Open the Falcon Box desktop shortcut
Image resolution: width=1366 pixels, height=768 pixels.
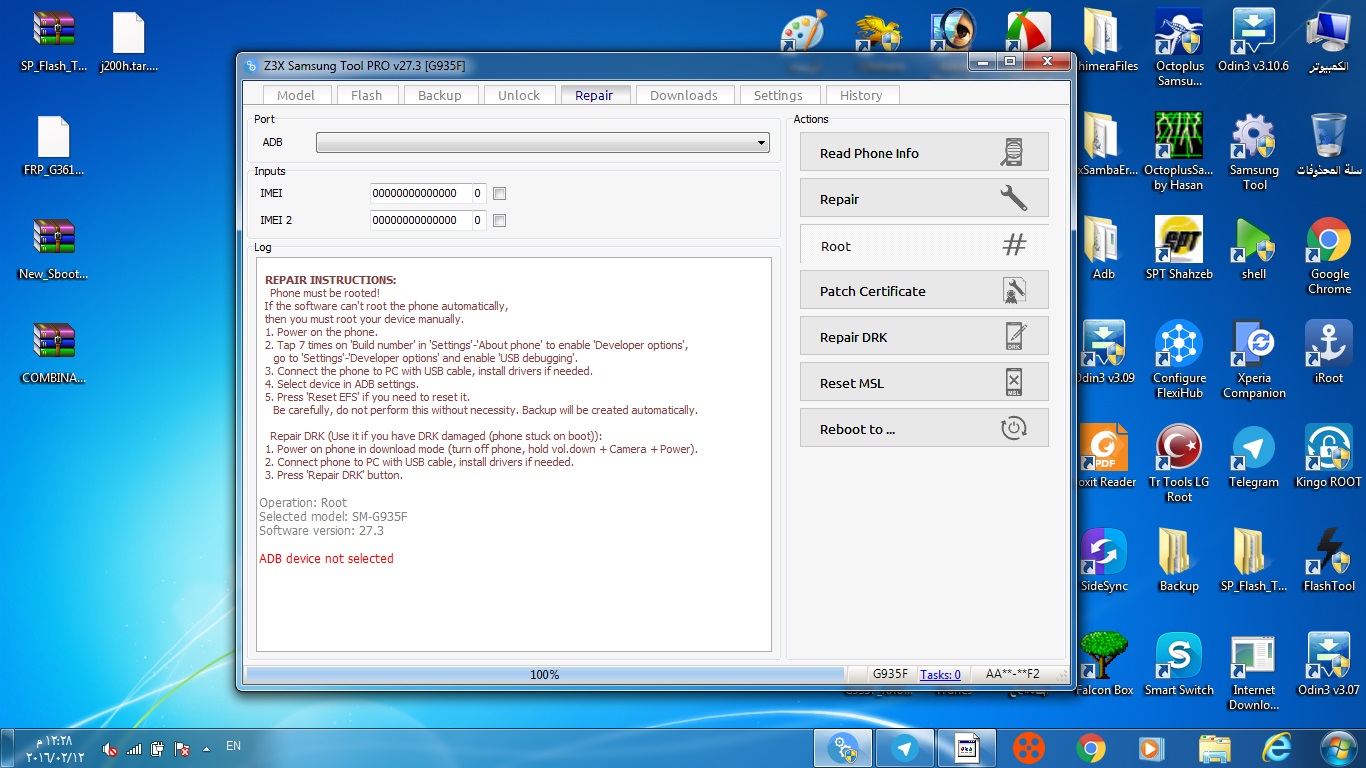tap(1104, 664)
